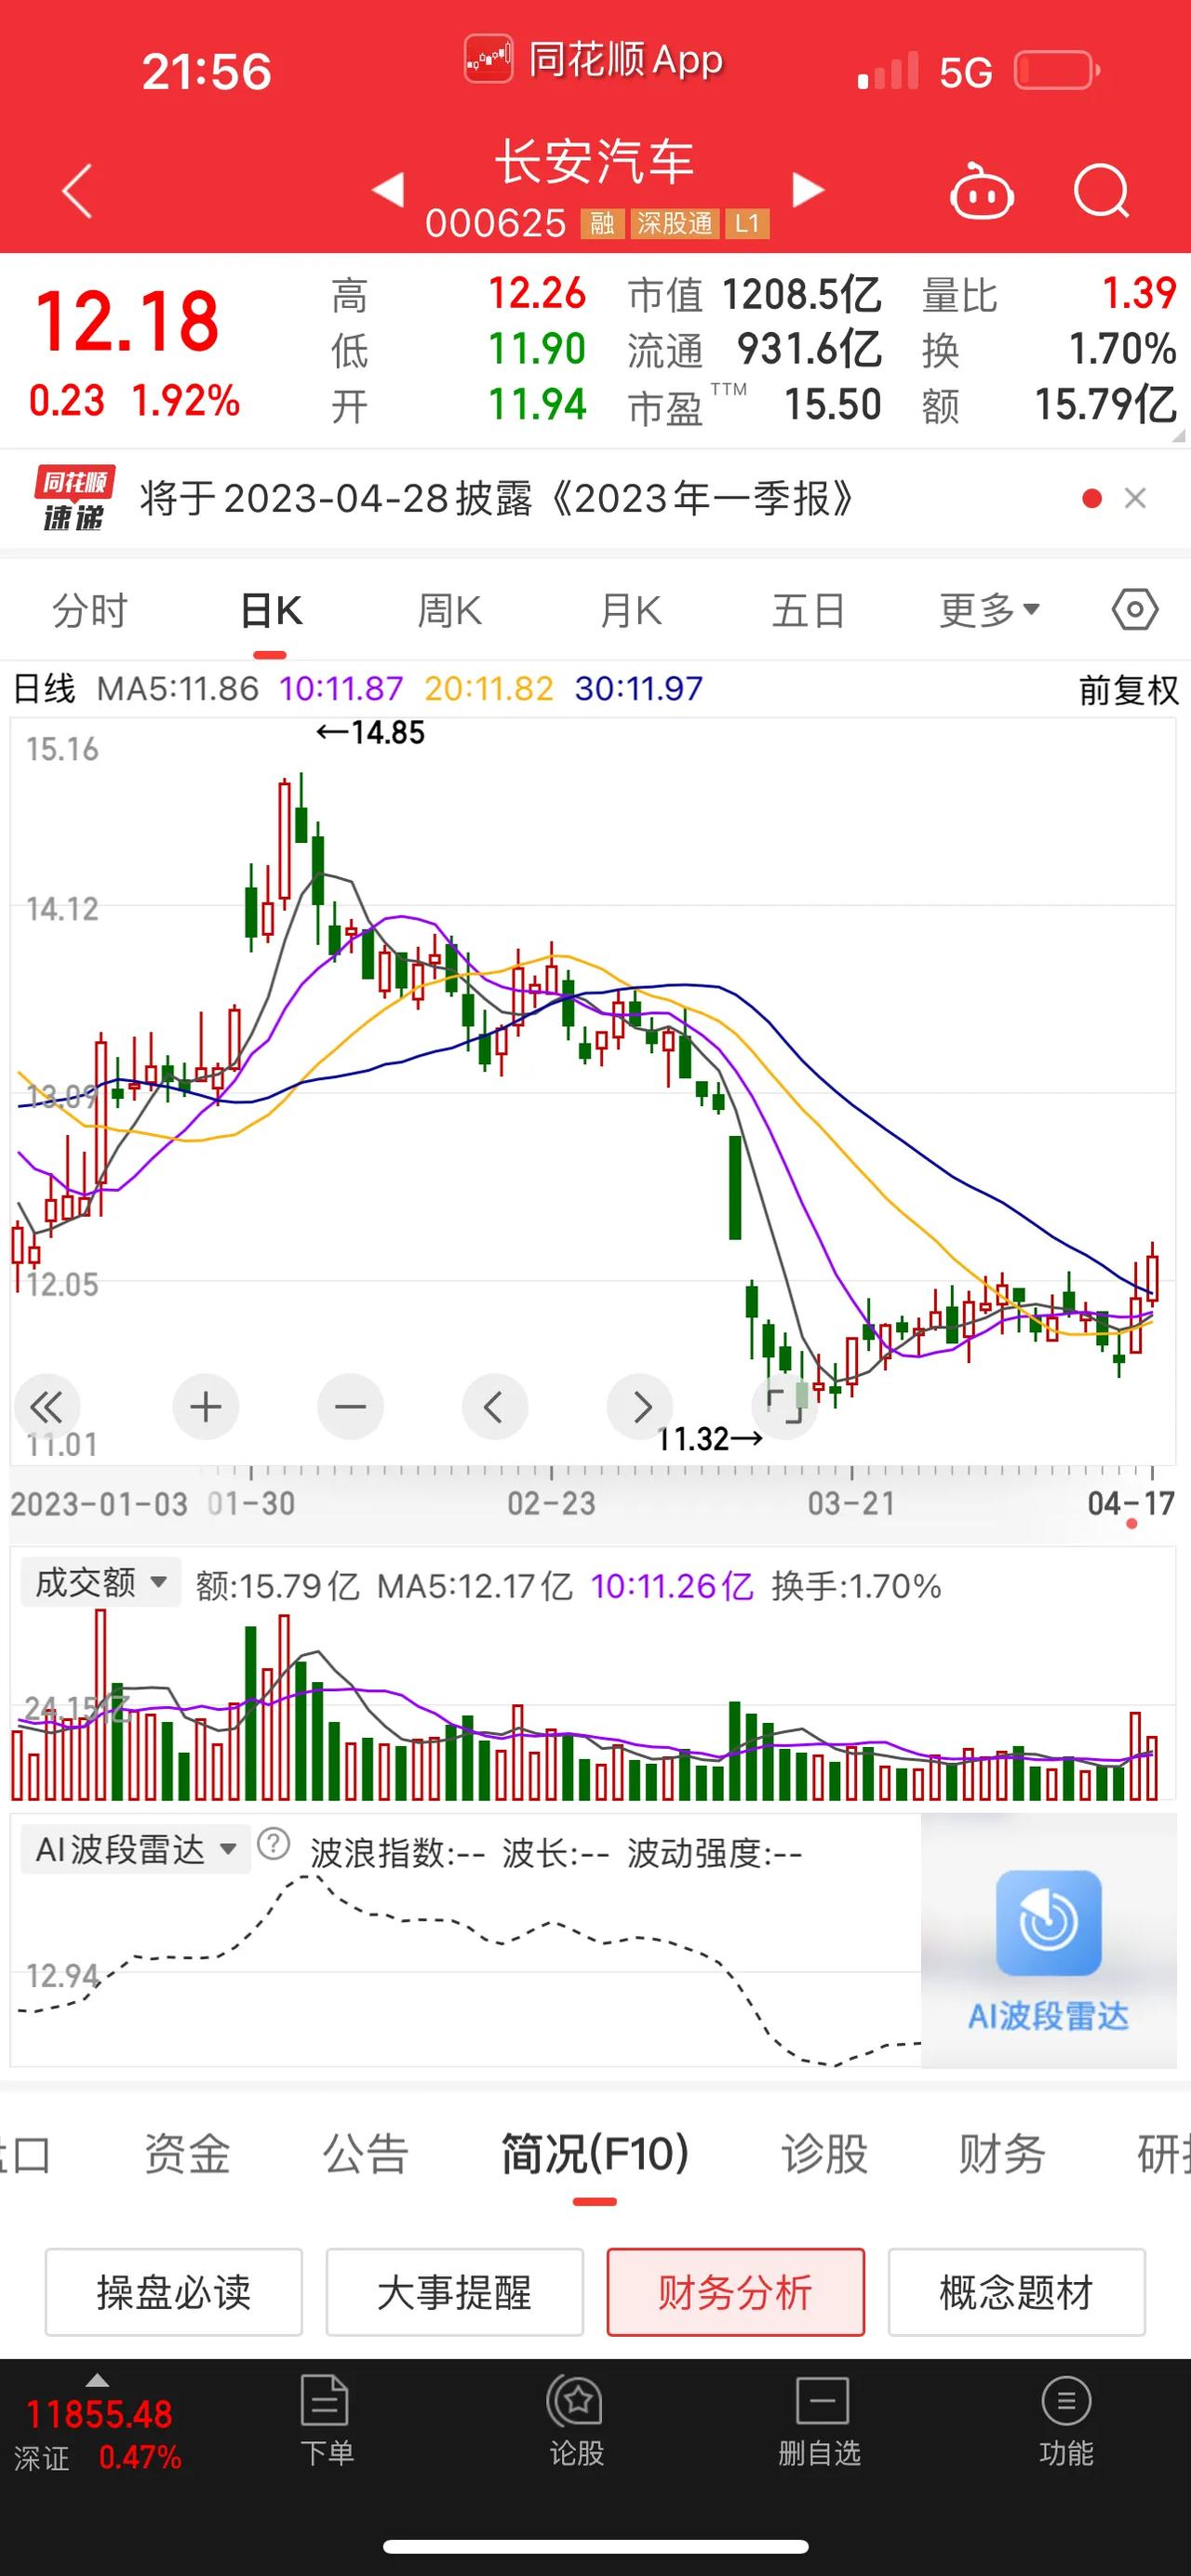
Task: Go back with the left chevron arrow
Action: (x=77, y=190)
